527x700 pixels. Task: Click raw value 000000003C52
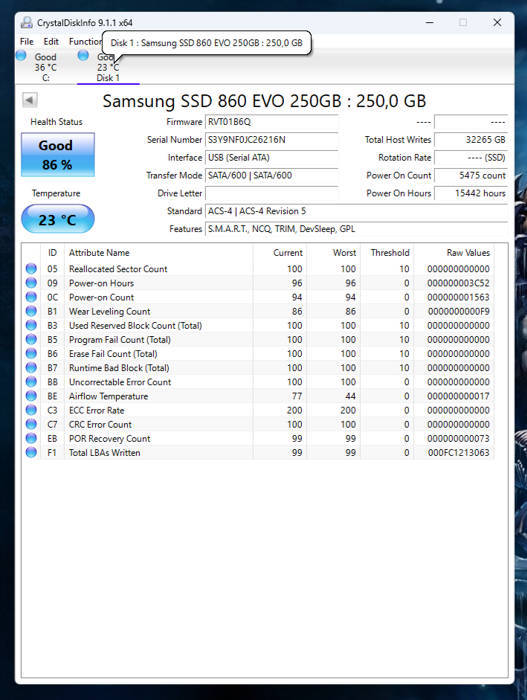458,283
